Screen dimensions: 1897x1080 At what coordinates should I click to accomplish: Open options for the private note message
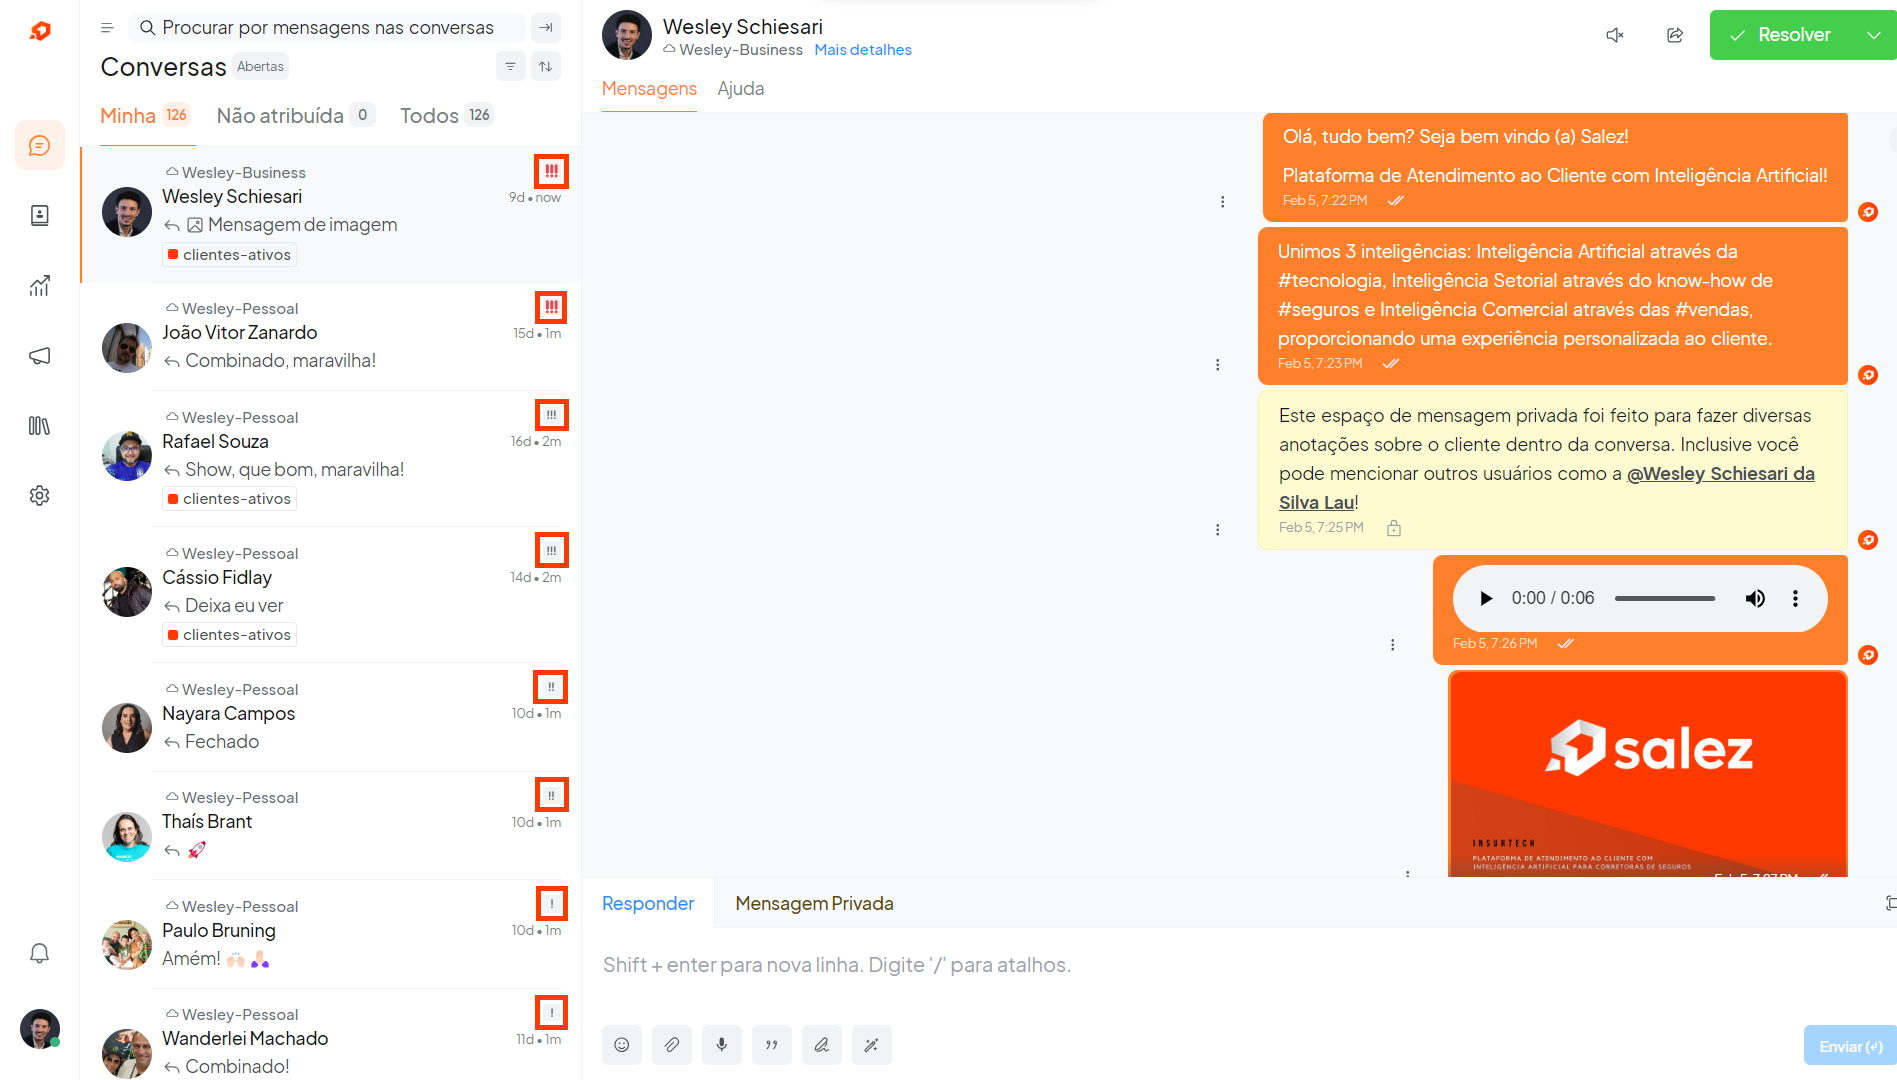tap(1217, 530)
